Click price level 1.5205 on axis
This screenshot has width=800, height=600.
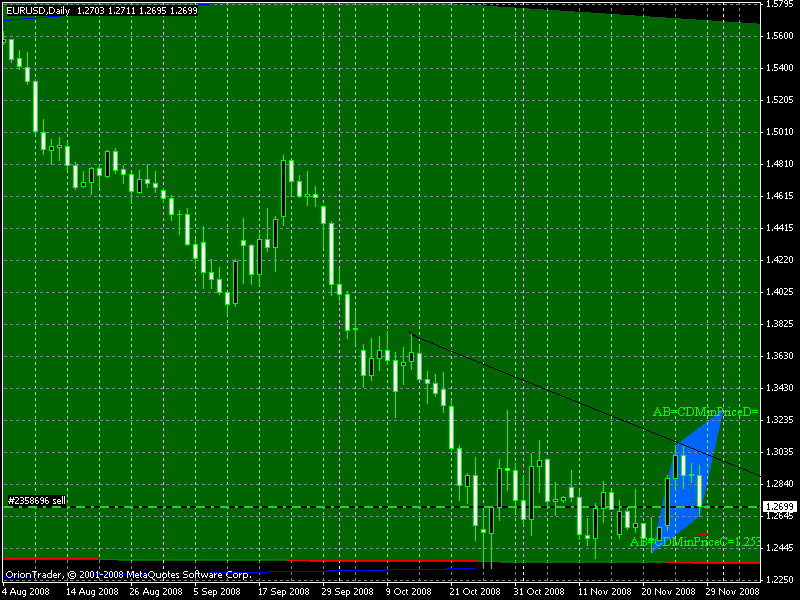click(x=780, y=100)
